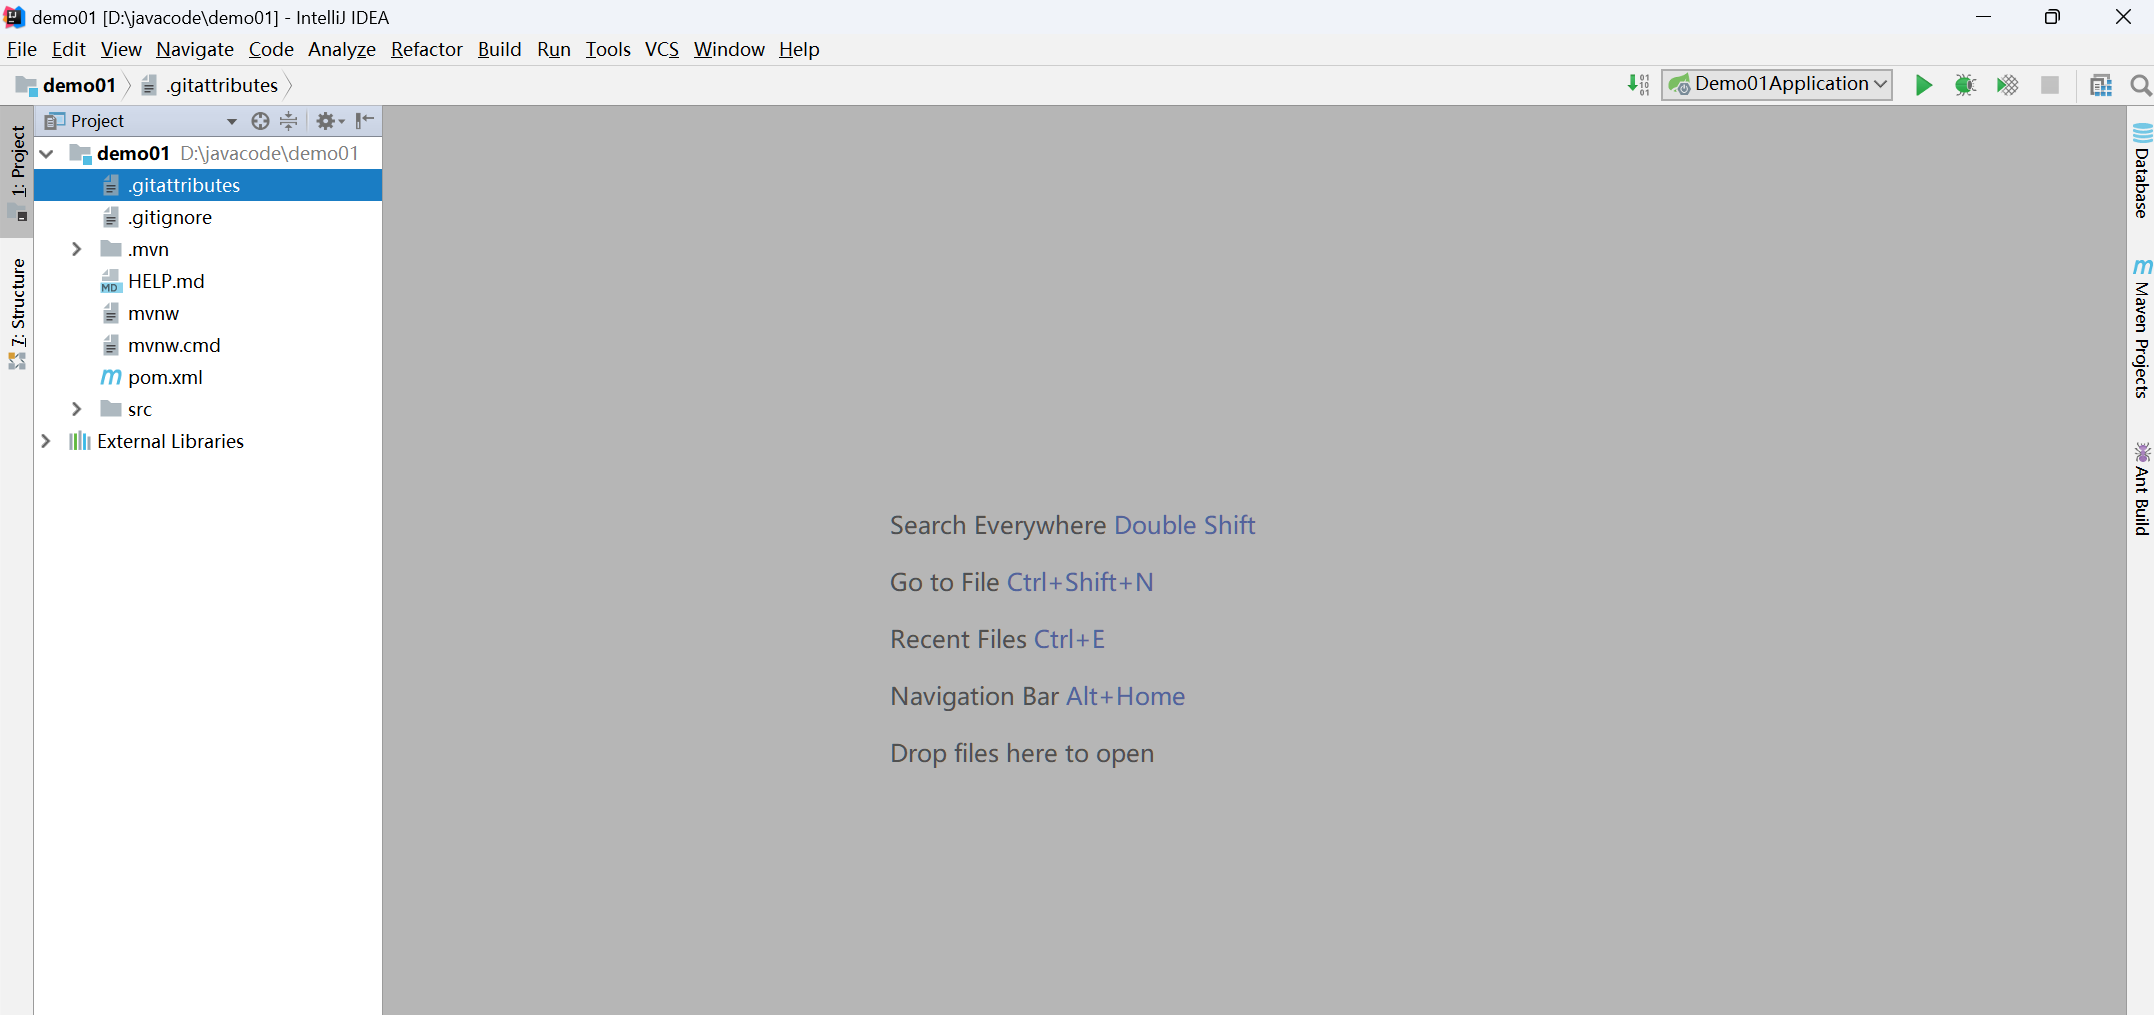
Task: Toggle the 1: Project side tab
Action: (17, 172)
